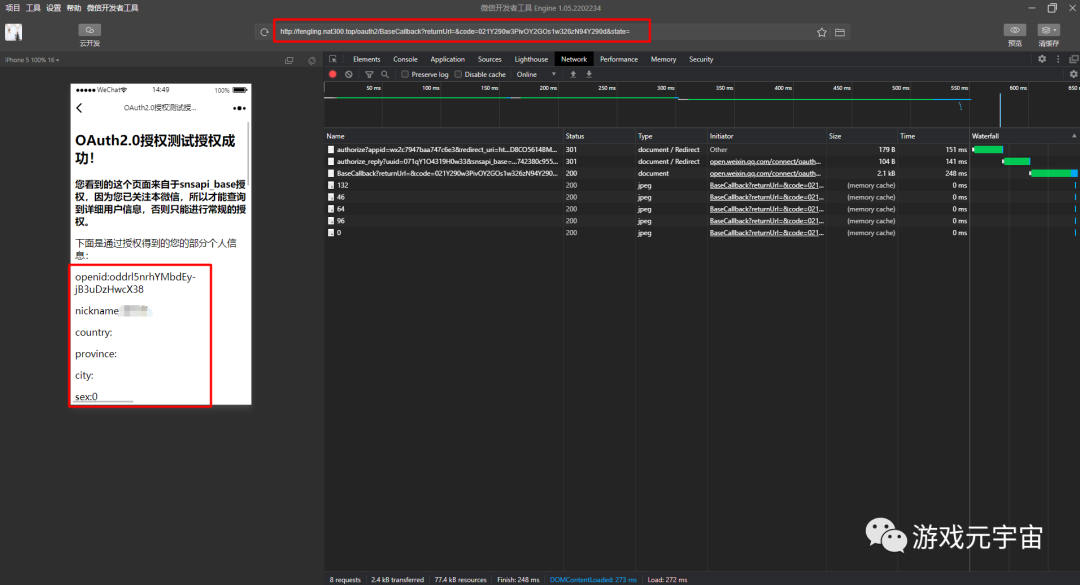Select the request named 0

[x=702, y=233]
